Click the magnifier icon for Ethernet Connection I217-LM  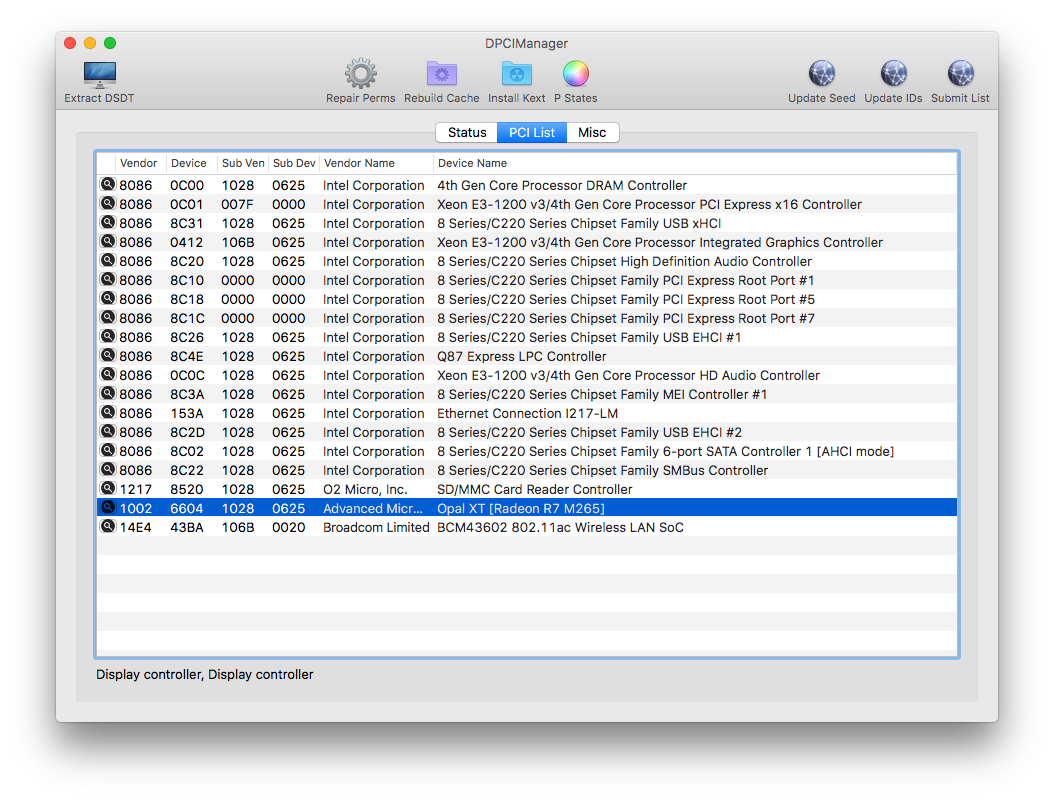(107, 413)
